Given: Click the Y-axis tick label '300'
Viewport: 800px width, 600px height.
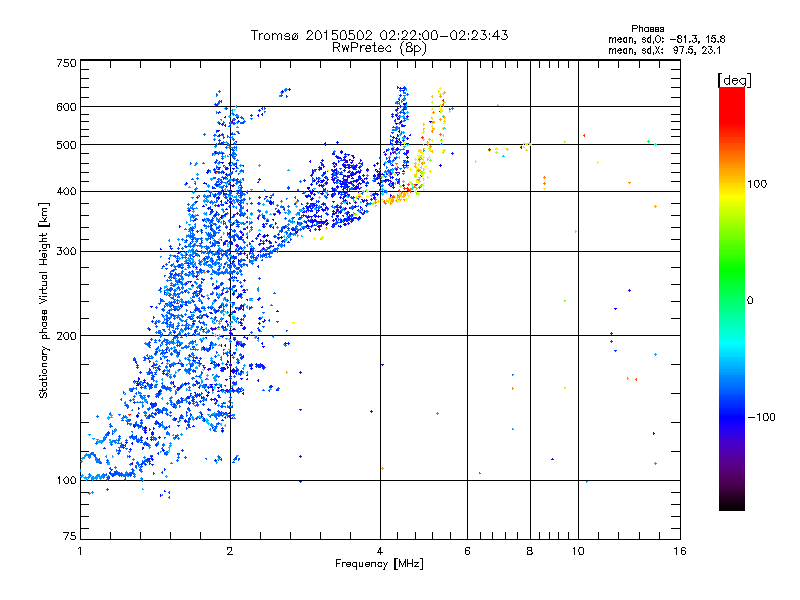Looking at the screenshot, I should [x=66, y=252].
